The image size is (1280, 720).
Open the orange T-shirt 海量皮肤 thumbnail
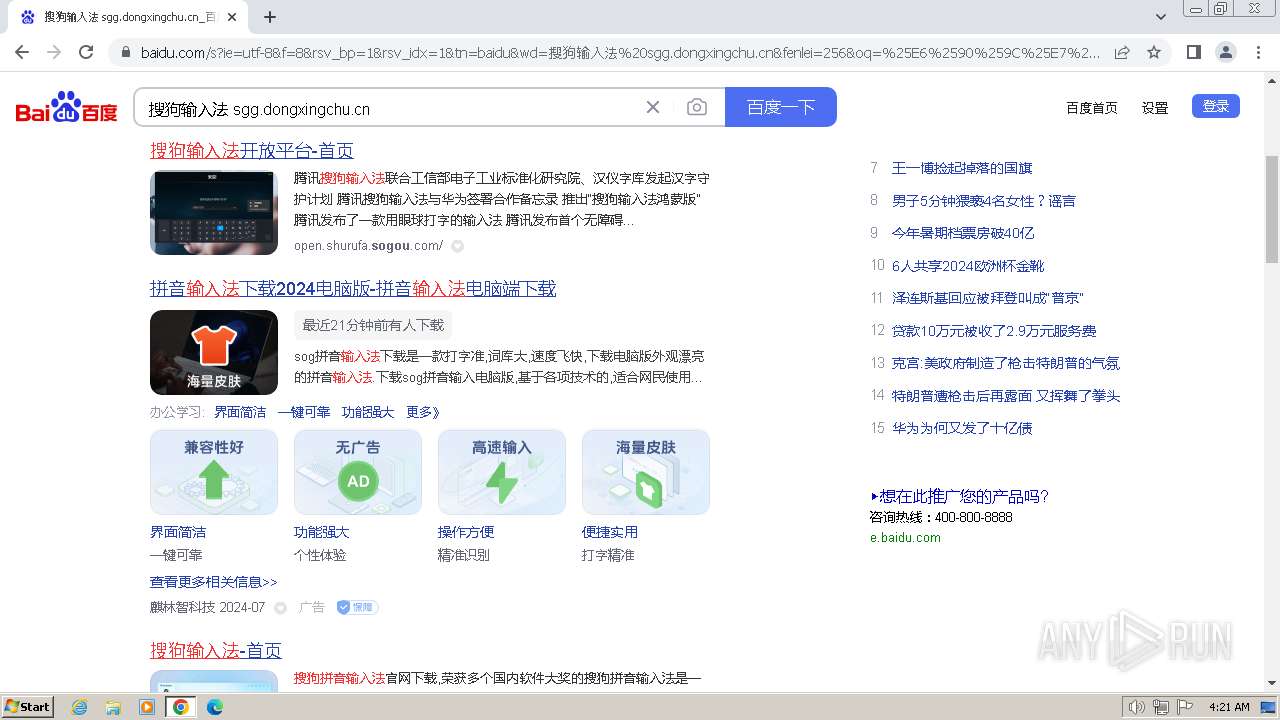(x=214, y=352)
